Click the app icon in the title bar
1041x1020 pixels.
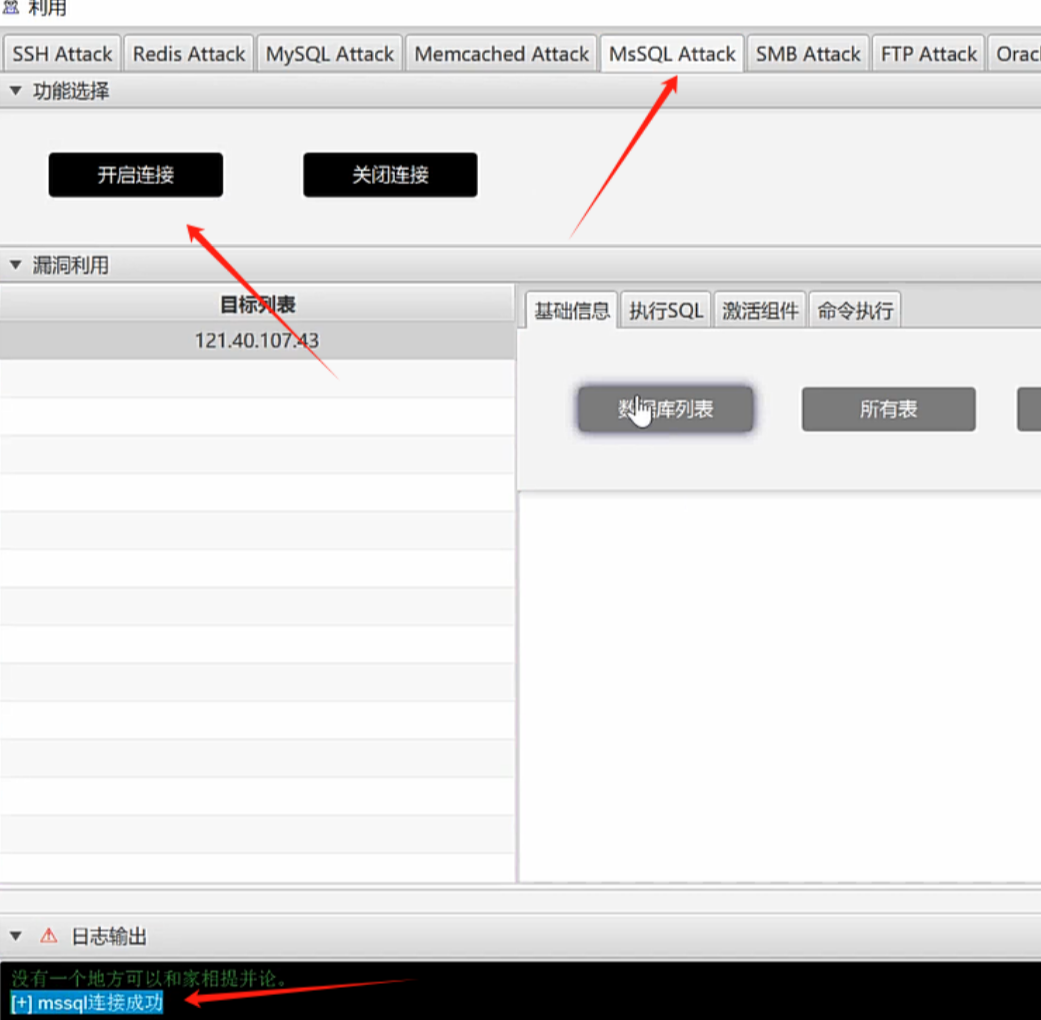click(x=10, y=8)
